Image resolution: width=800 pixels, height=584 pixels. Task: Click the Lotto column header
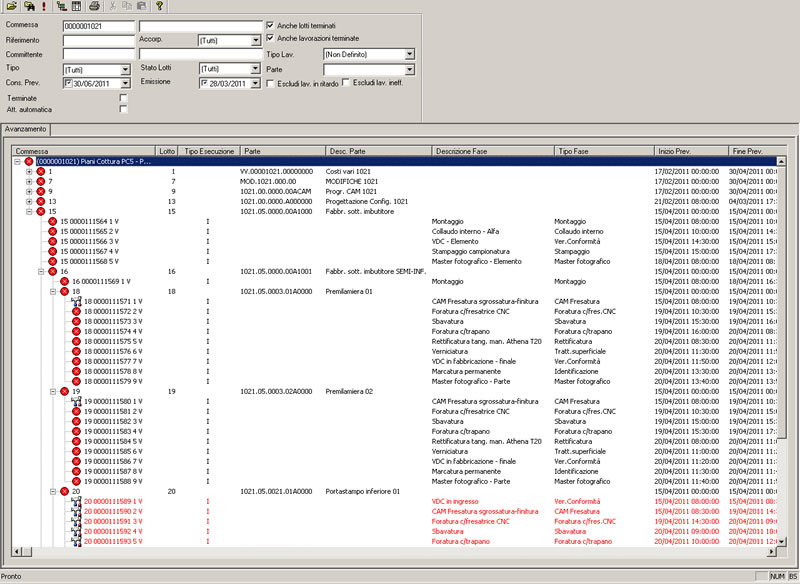[x=167, y=151]
